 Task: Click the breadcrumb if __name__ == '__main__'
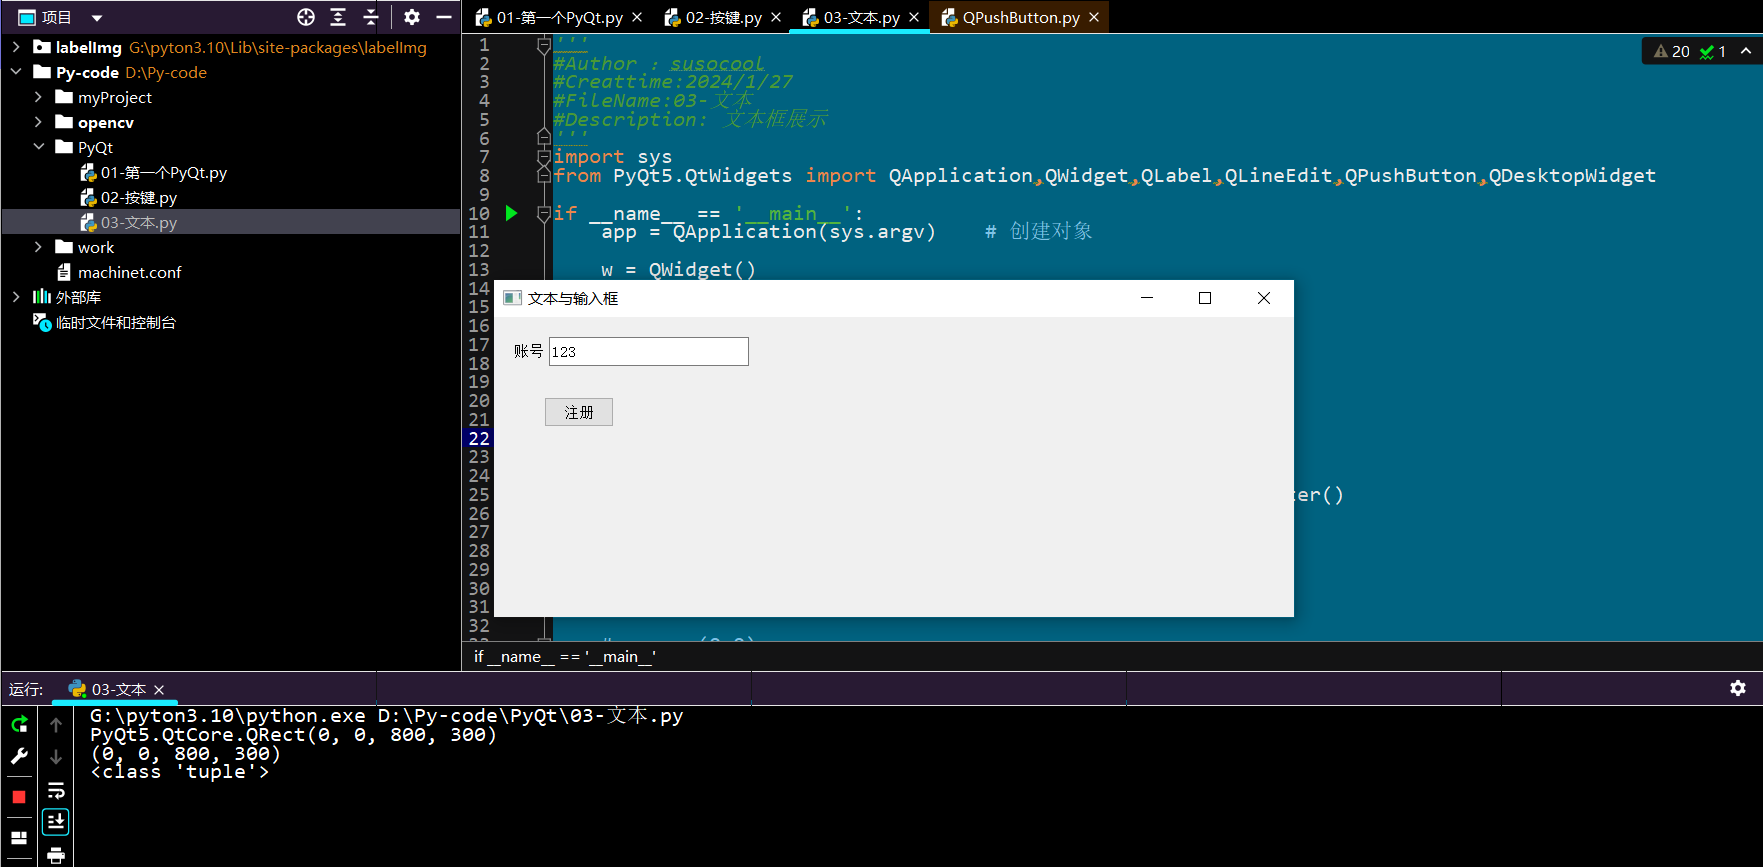[x=565, y=656]
